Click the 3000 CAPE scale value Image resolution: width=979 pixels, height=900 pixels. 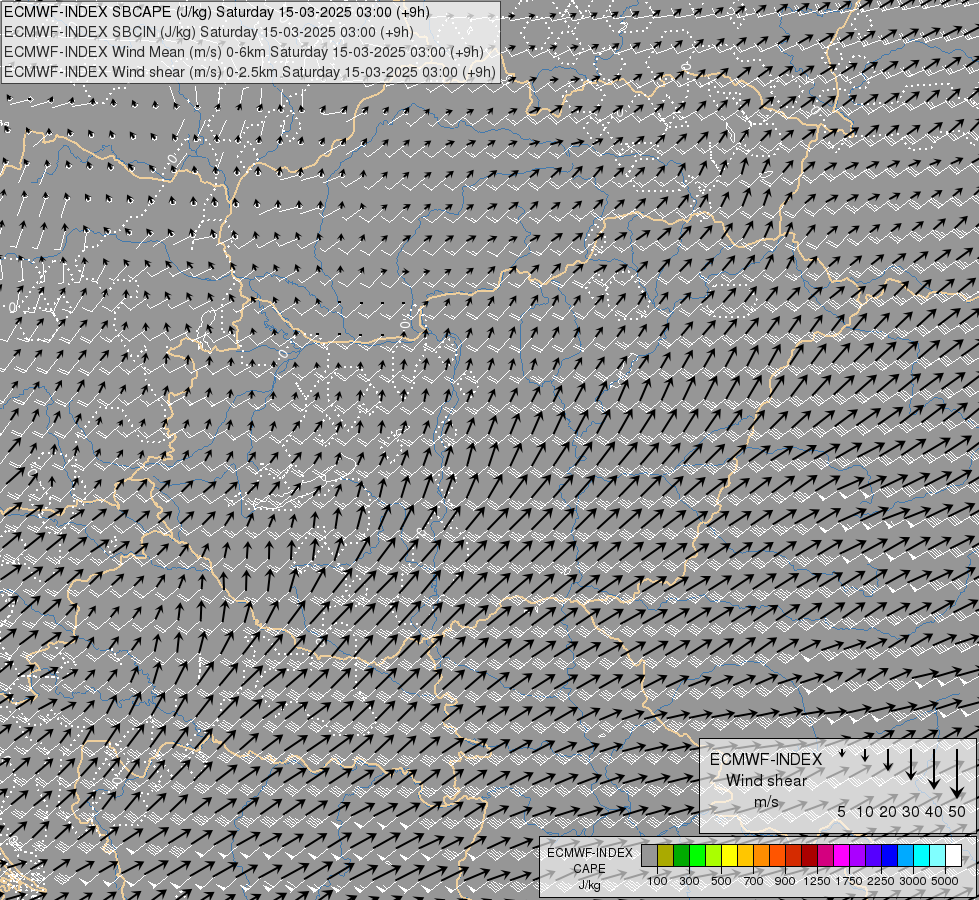913,881
